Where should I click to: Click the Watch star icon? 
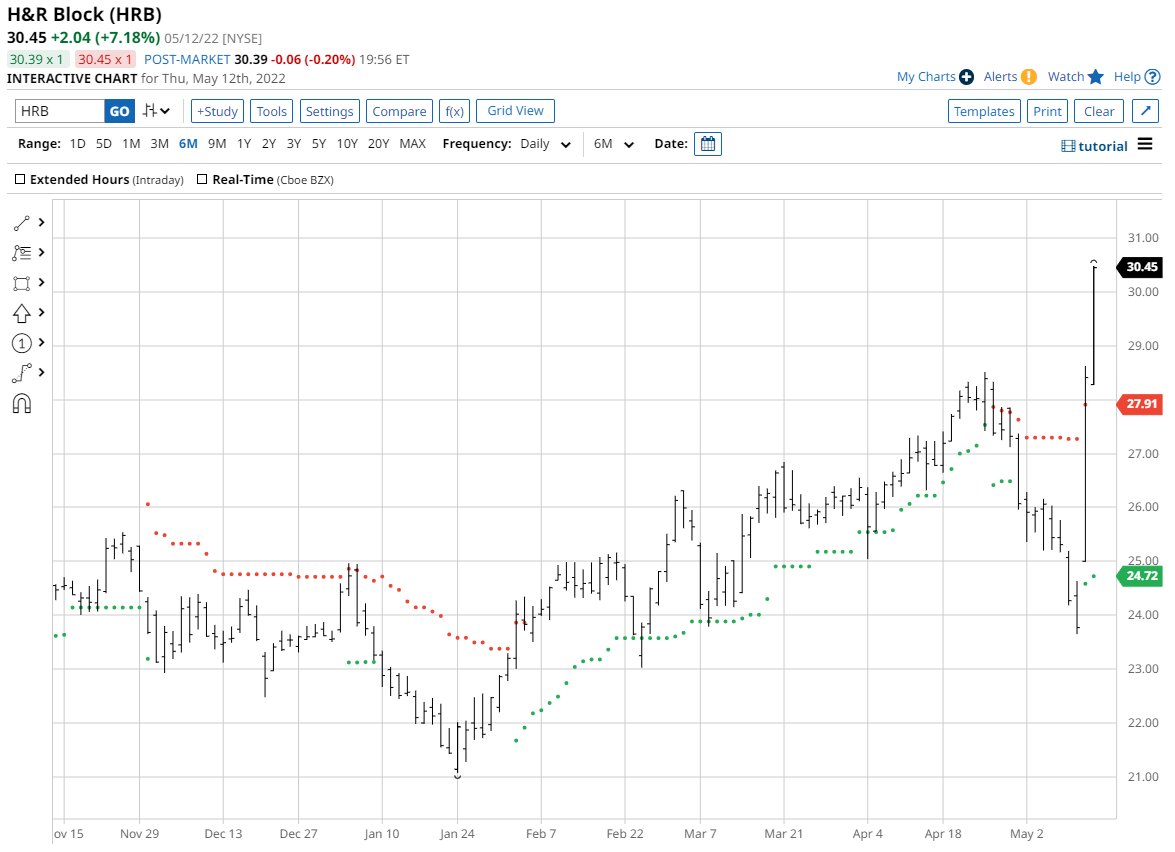(1096, 76)
